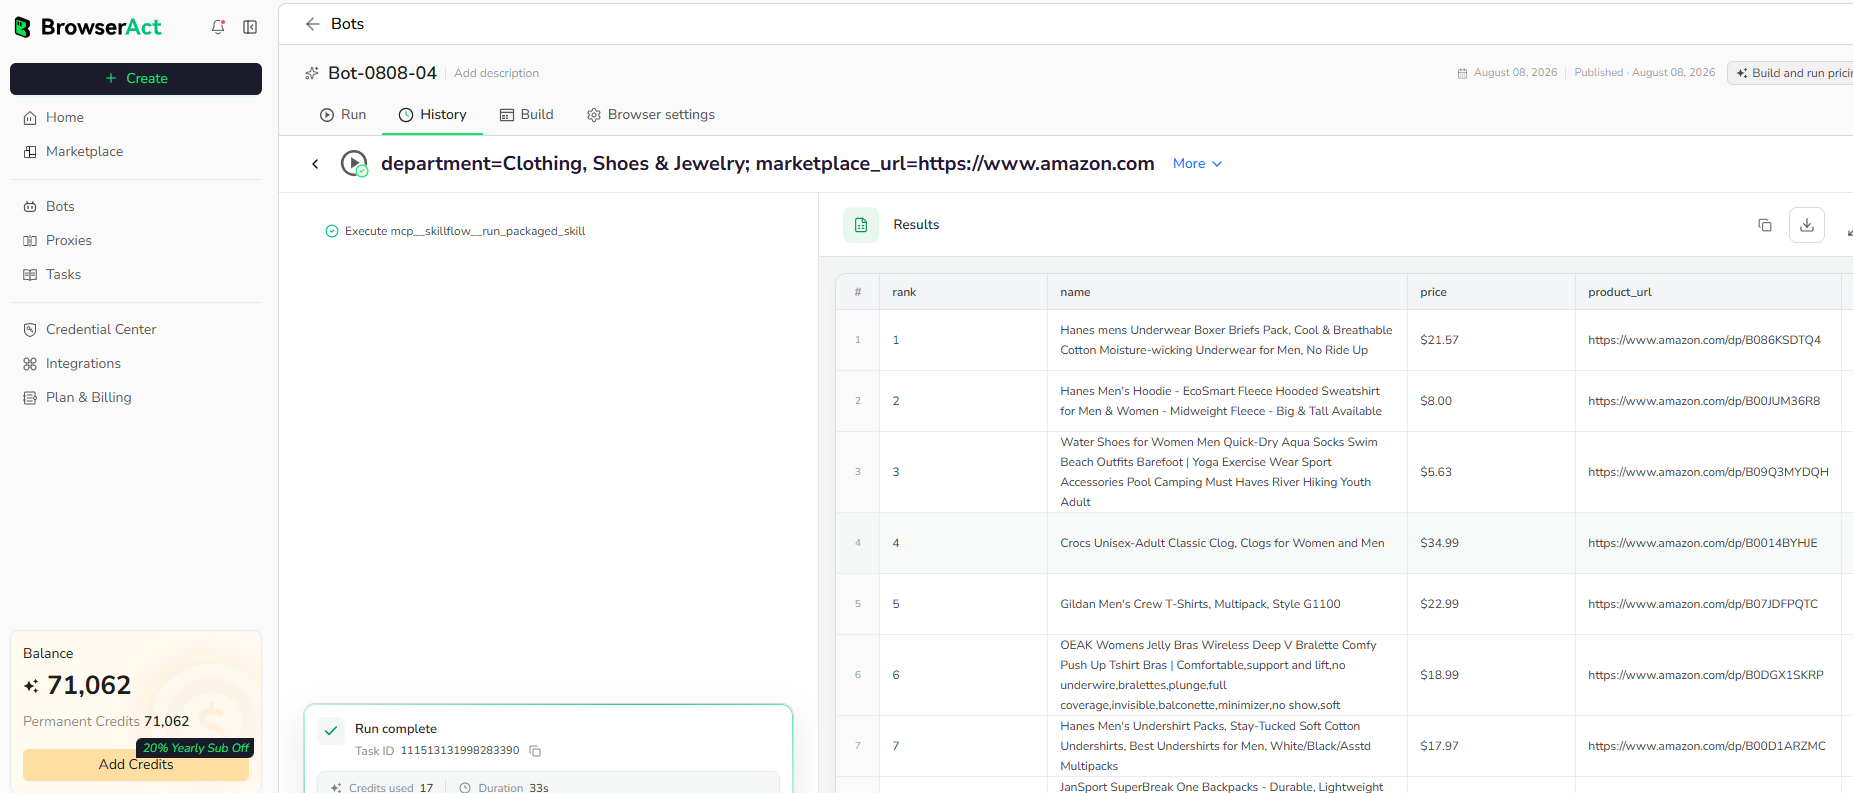Click the Task ID number 111513131998283390
1853x793 pixels.
[x=460, y=751]
